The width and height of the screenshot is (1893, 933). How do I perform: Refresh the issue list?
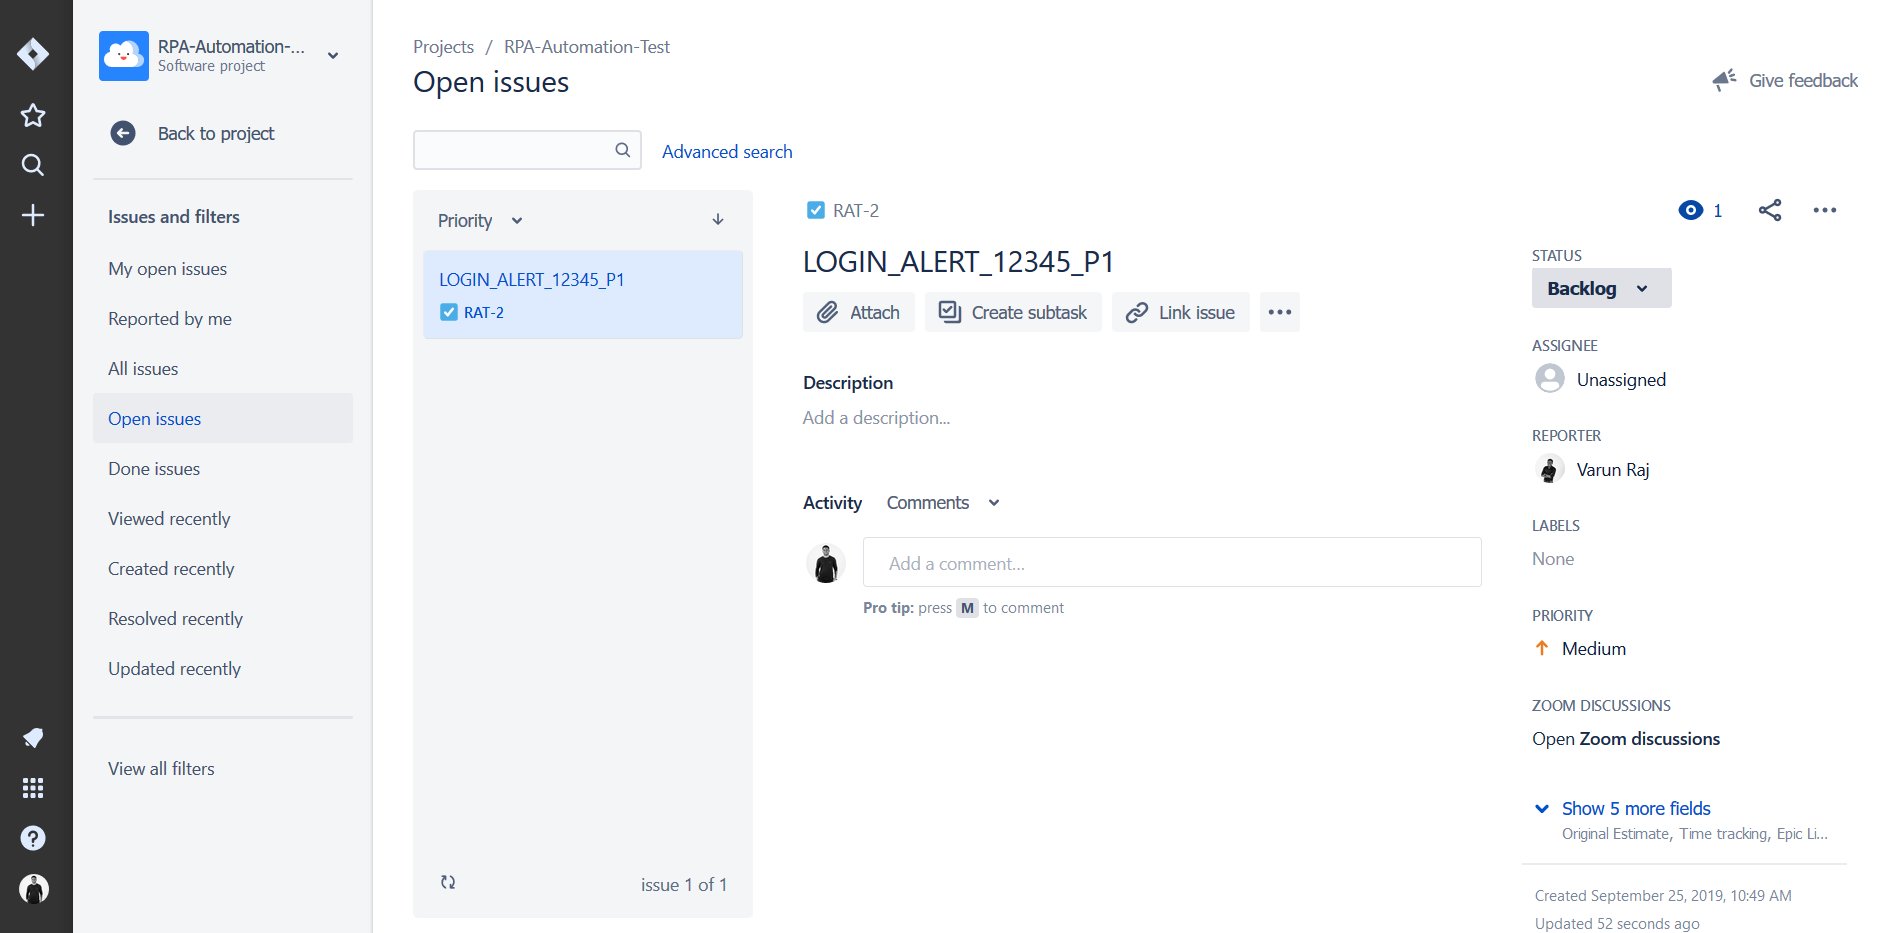point(448,882)
